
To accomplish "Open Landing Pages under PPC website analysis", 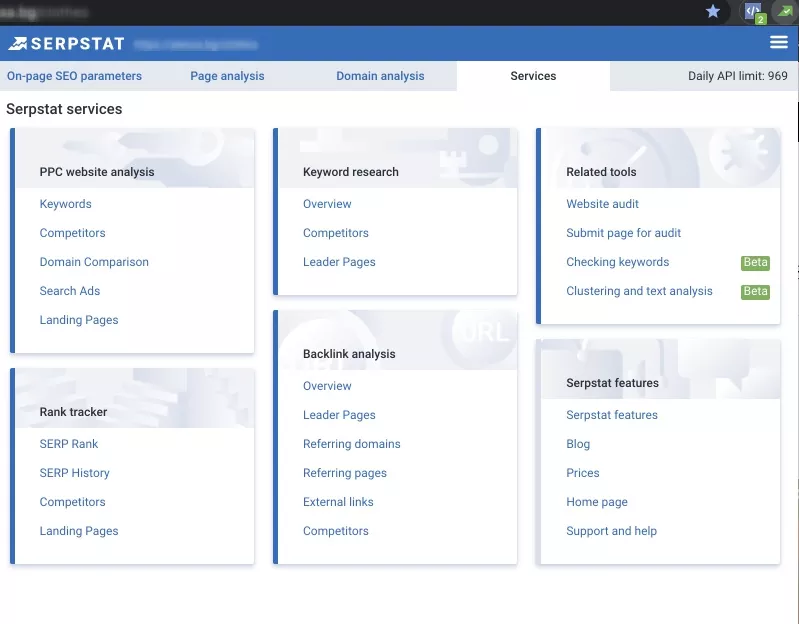I will tap(79, 320).
